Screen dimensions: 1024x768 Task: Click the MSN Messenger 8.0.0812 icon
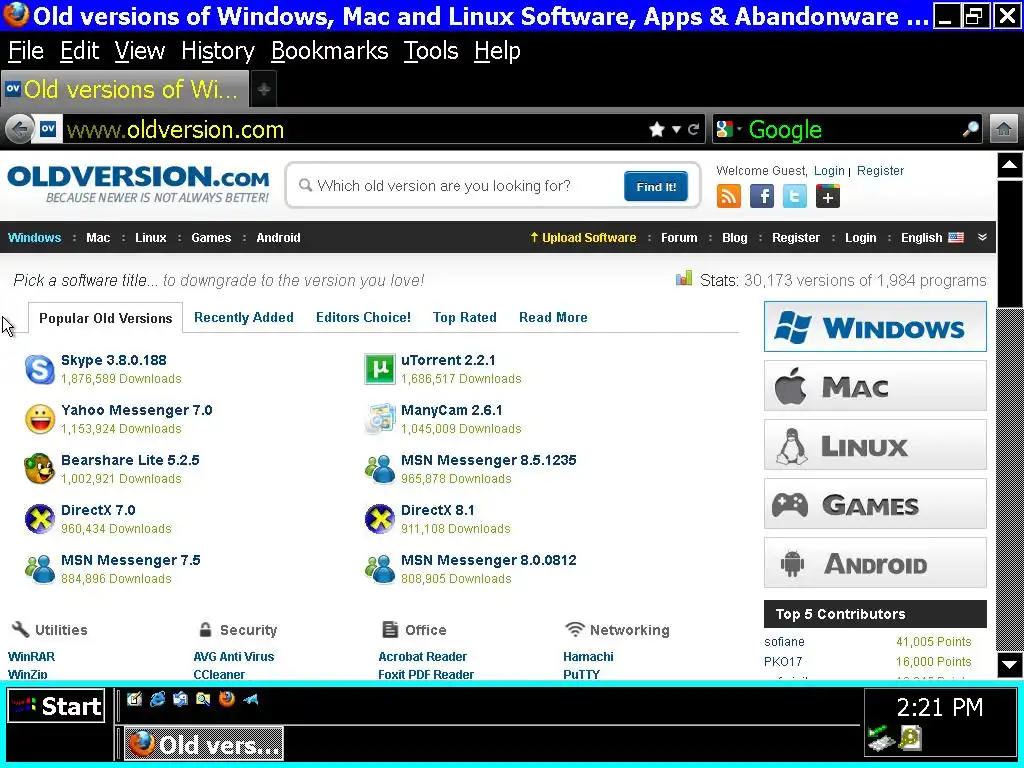click(379, 569)
